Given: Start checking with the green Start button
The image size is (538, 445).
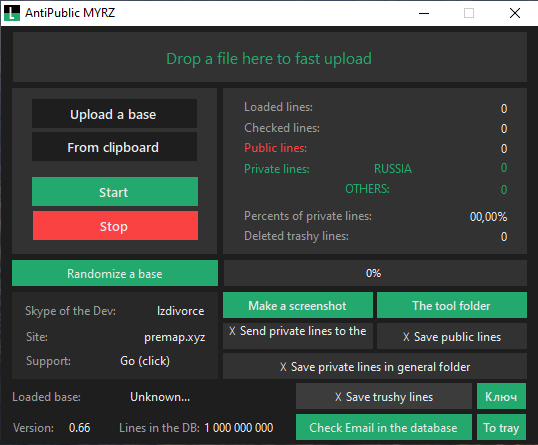Looking at the screenshot, I should click(115, 192).
